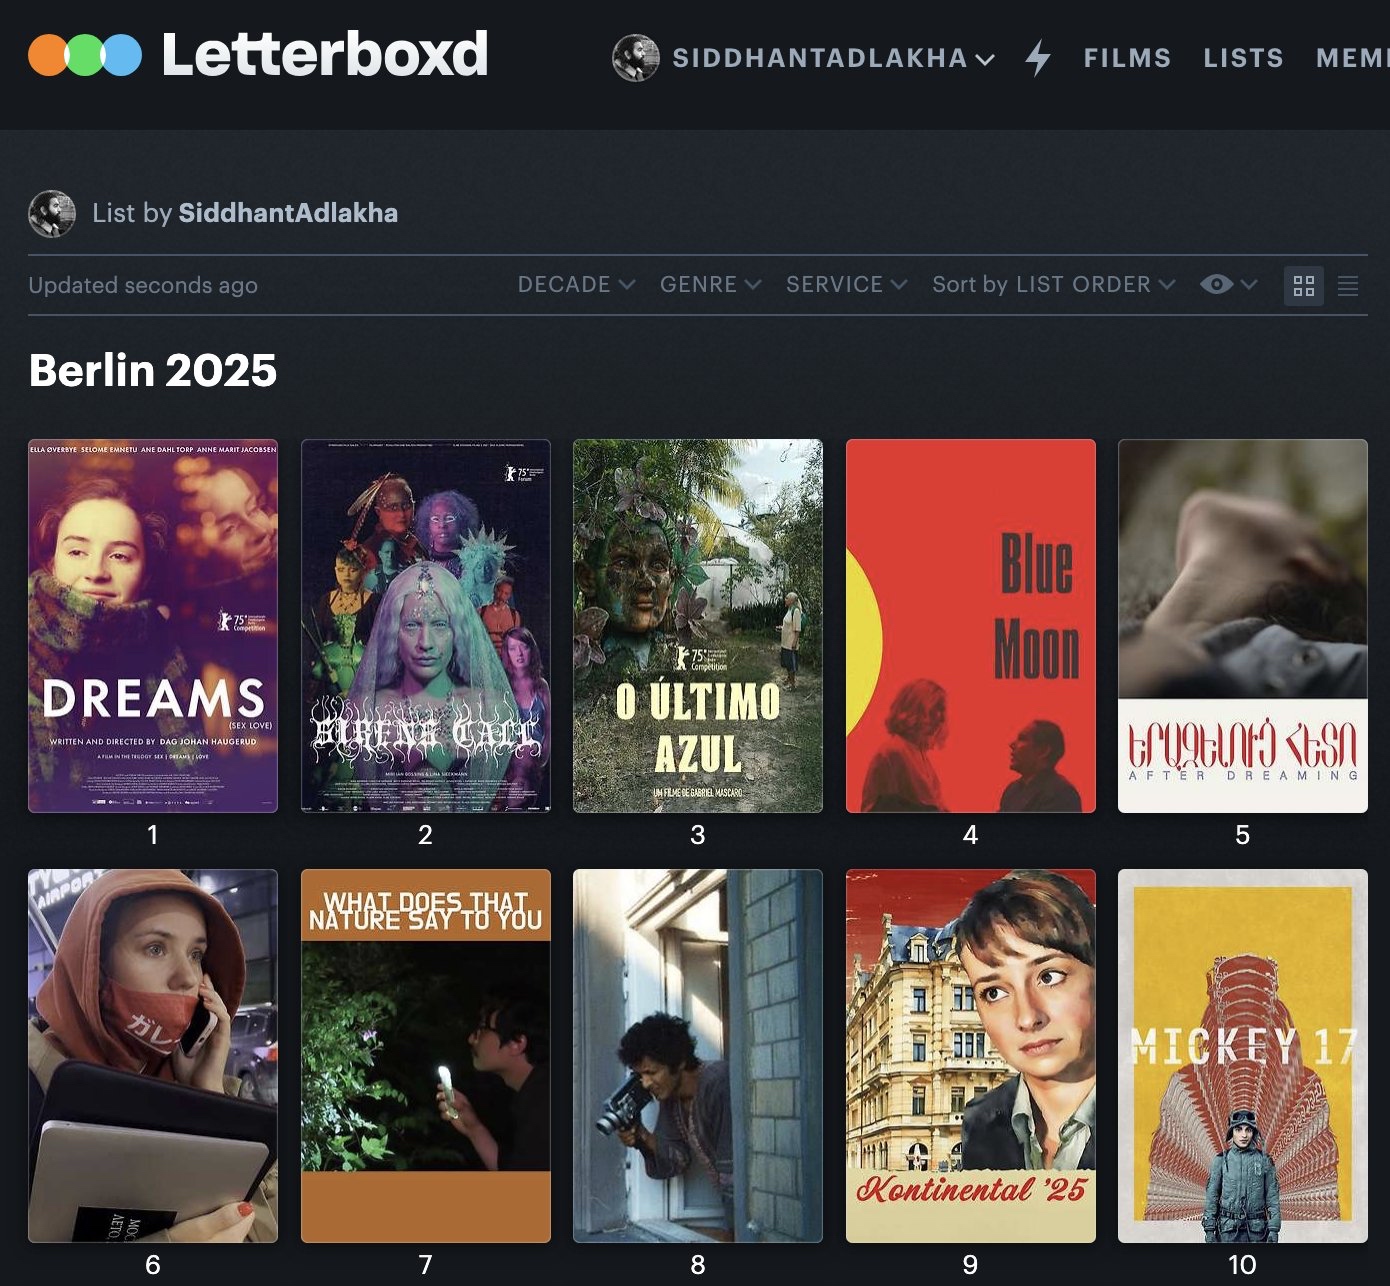This screenshot has width=1390, height=1286.
Task: Click the list author's small avatar
Action: tap(52, 213)
